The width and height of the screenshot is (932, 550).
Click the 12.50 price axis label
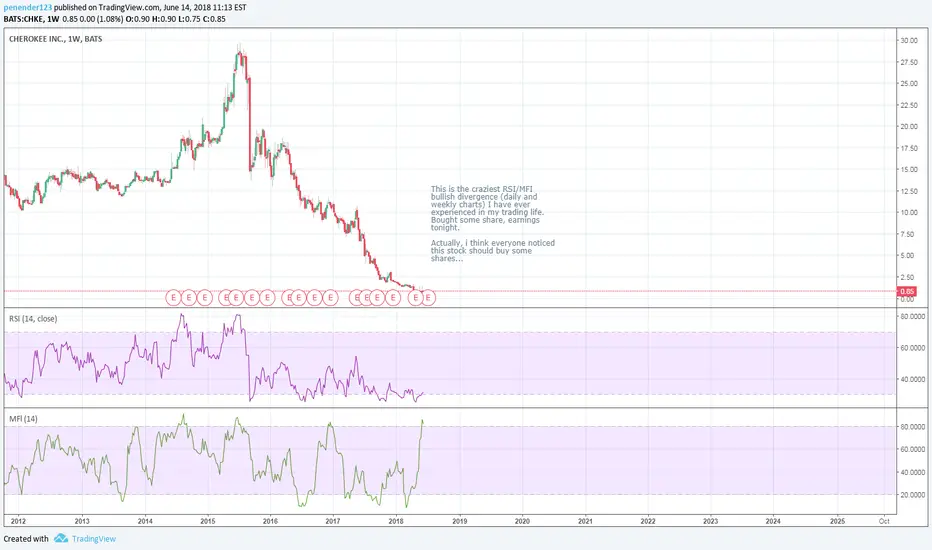pos(909,191)
